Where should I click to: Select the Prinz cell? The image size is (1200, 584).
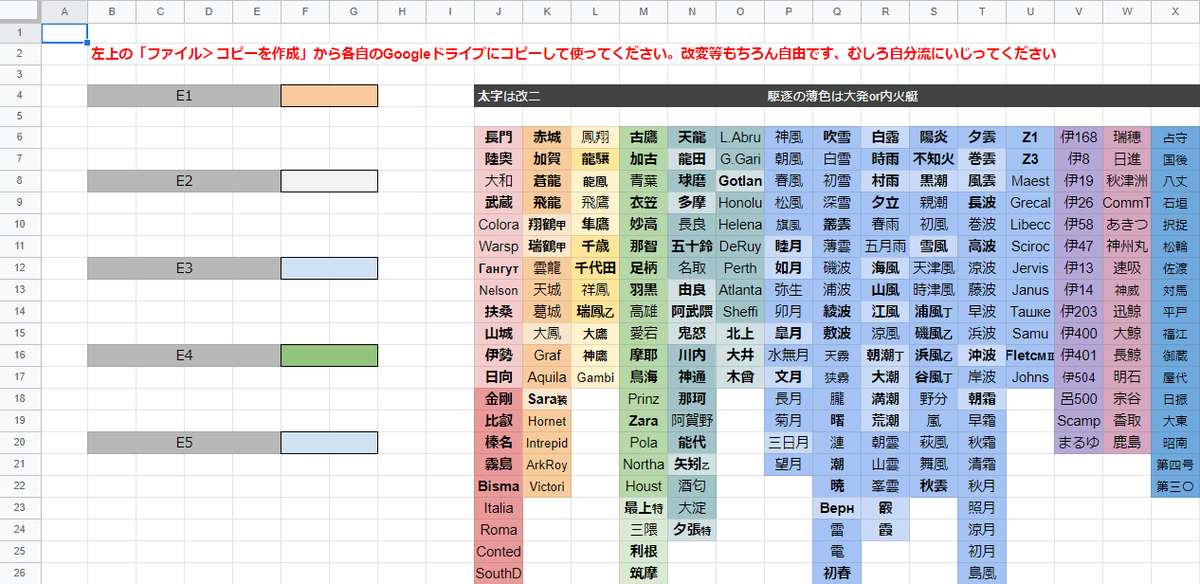pyautogui.click(x=643, y=399)
